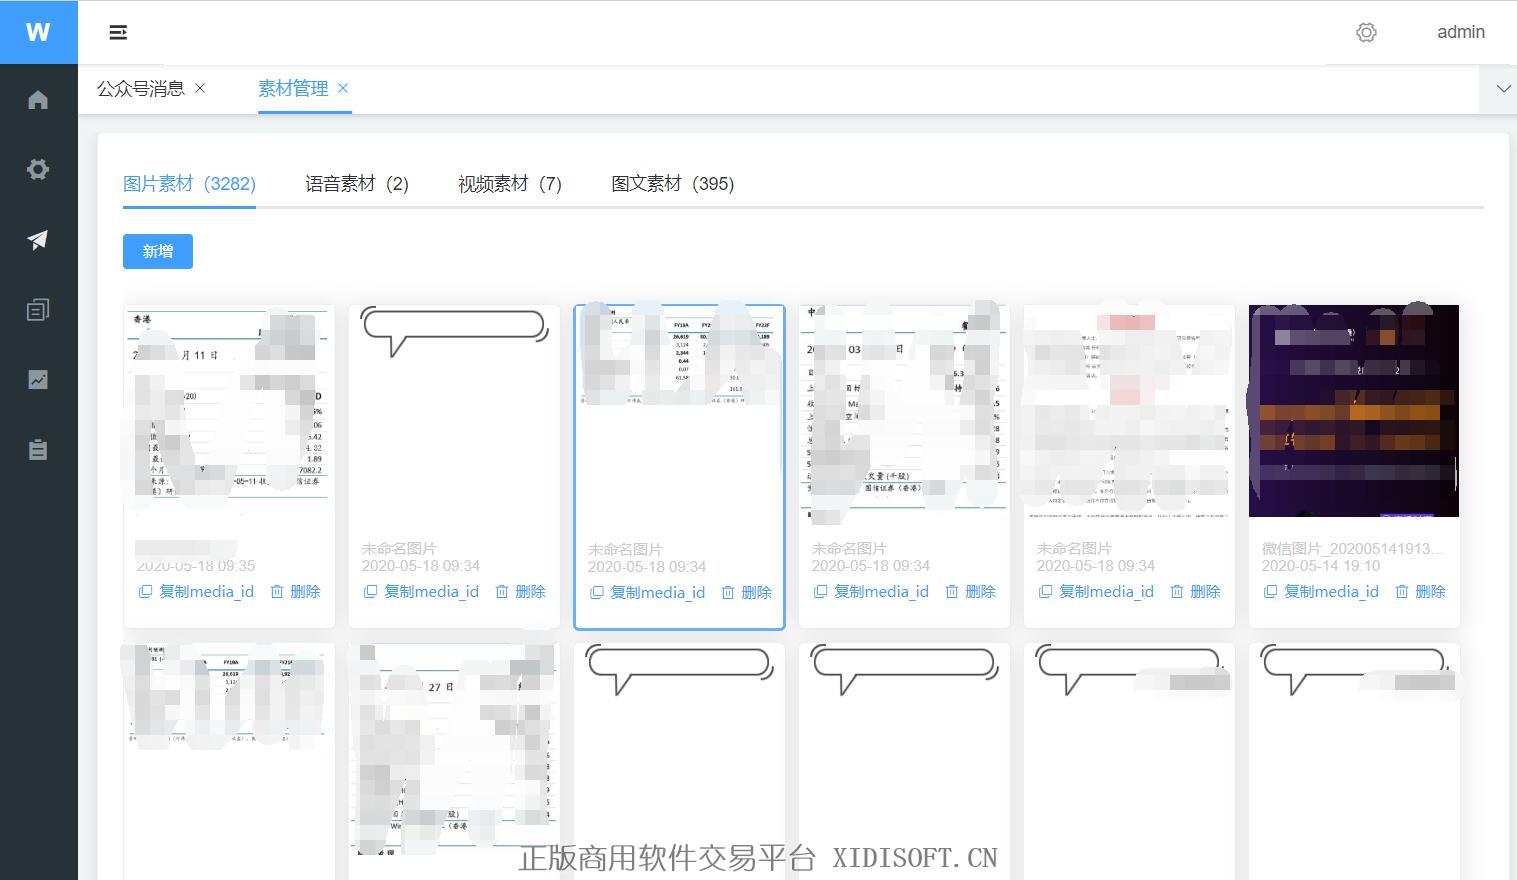The height and width of the screenshot is (880, 1517).
Task: Click the 新增 button
Action: (158, 251)
